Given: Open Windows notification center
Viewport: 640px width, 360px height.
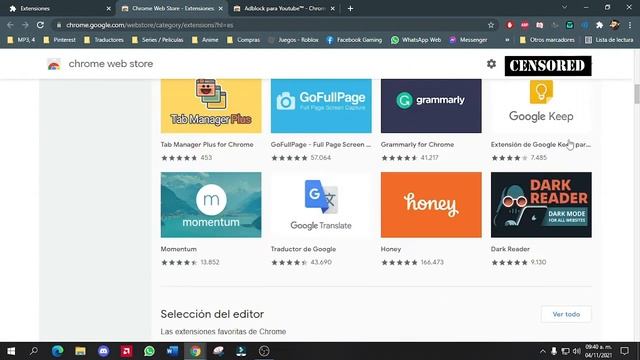Looking at the screenshot, I should coord(624,351).
